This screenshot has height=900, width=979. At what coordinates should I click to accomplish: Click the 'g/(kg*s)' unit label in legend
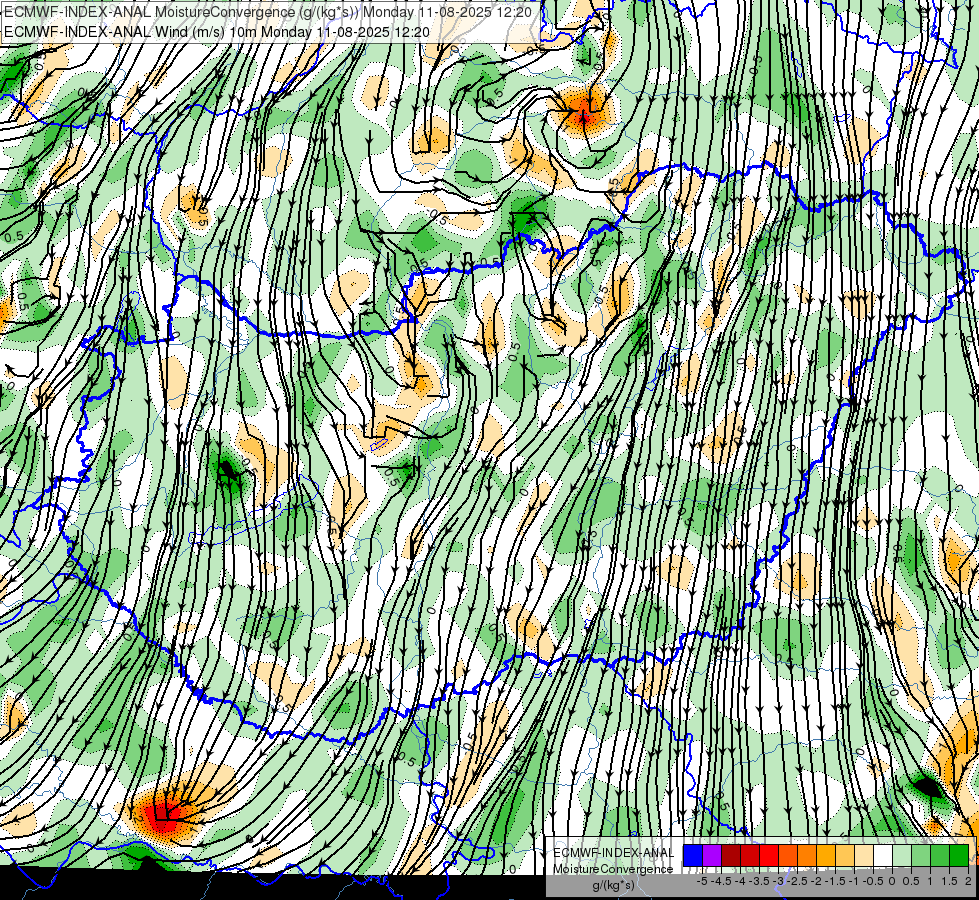(x=613, y=885)
